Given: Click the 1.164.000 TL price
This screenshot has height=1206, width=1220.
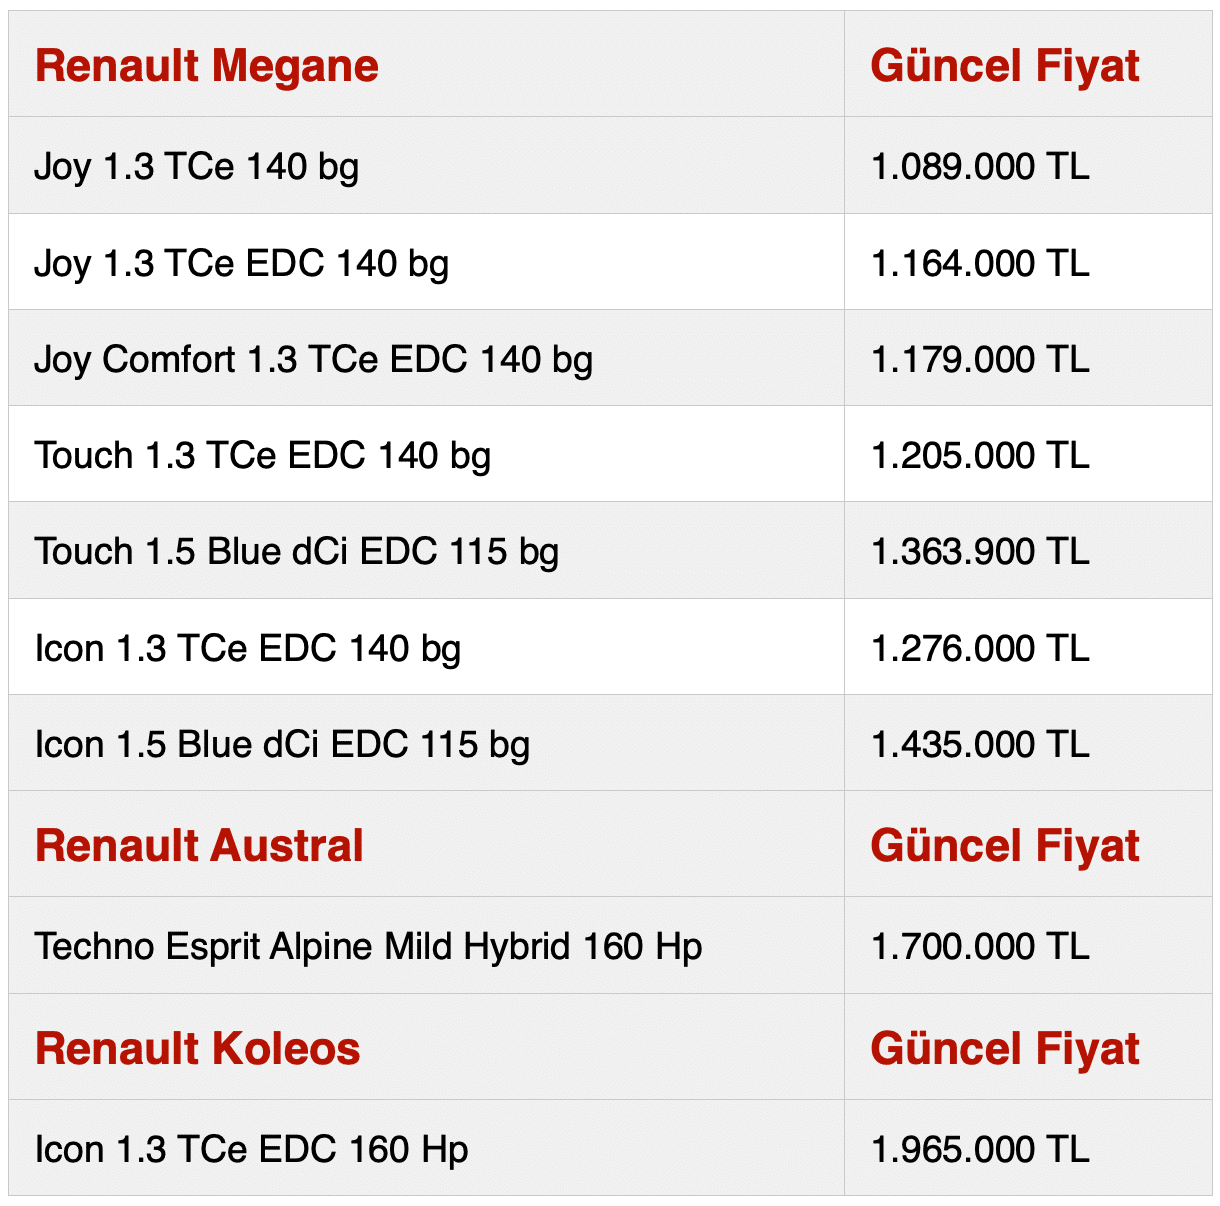Looking at the screenshot, I should tap(980, 264).
